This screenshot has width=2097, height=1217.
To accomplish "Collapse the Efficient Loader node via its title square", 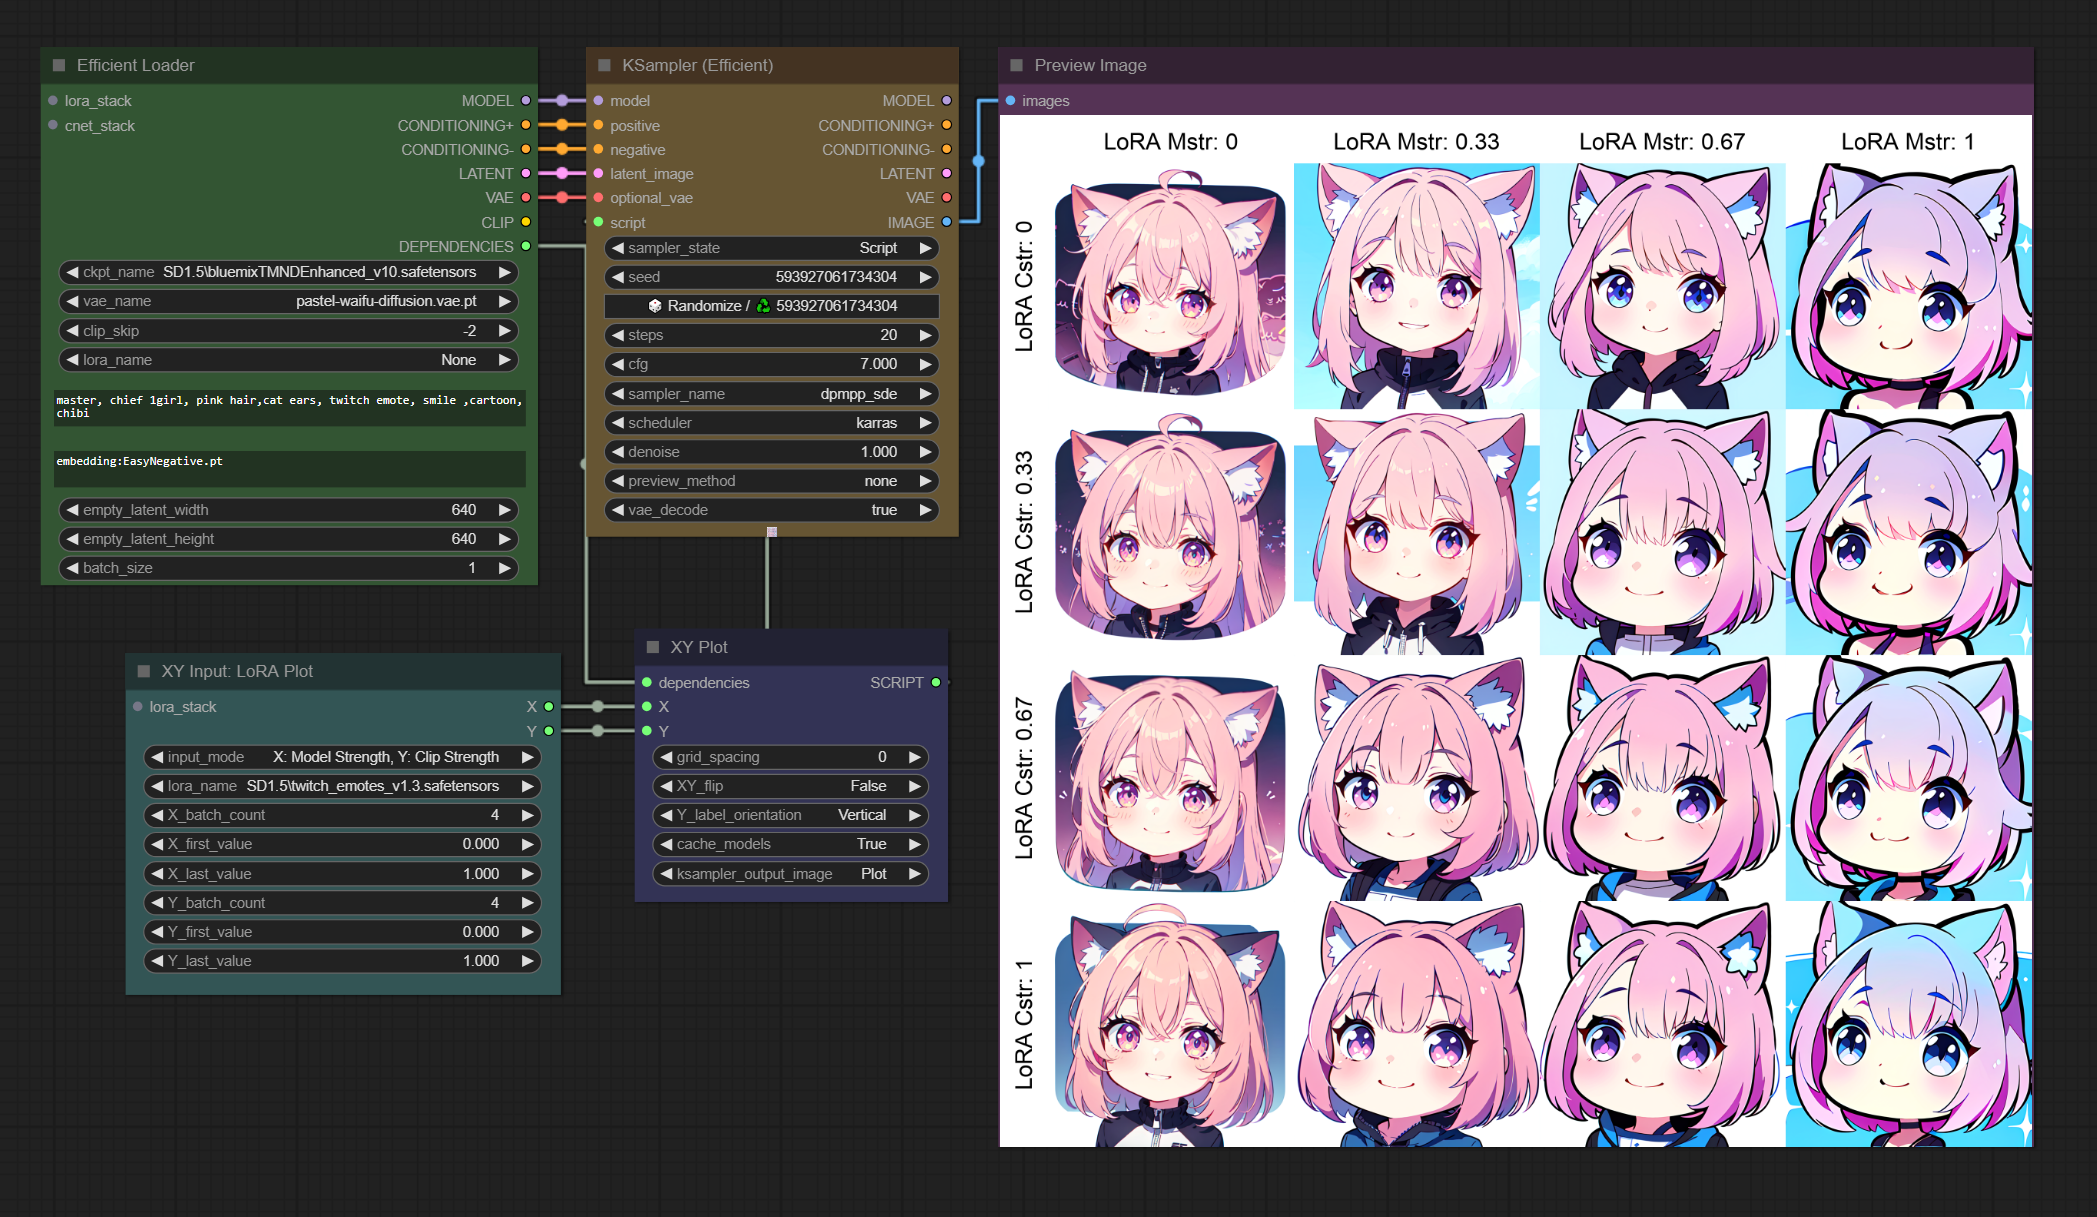I will [x=59, y=65].
